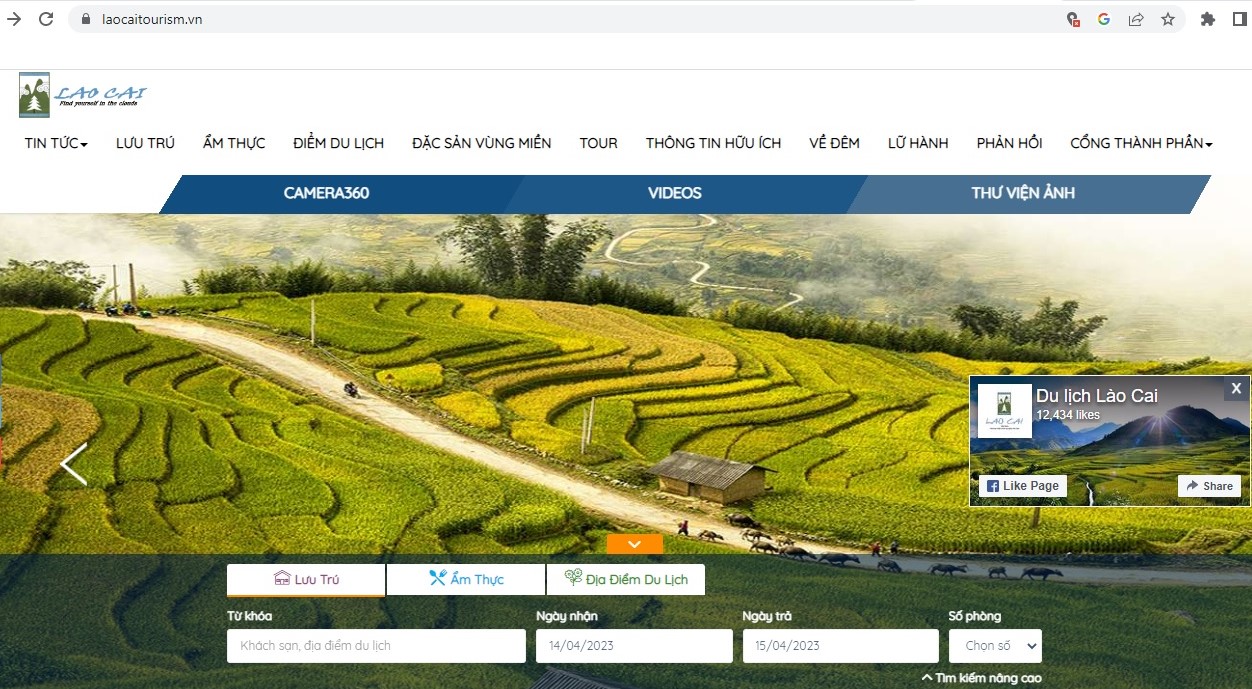
Task: Switch to the CAMERA360 tab
Action: pyautogui.click(x=326, y=193)
